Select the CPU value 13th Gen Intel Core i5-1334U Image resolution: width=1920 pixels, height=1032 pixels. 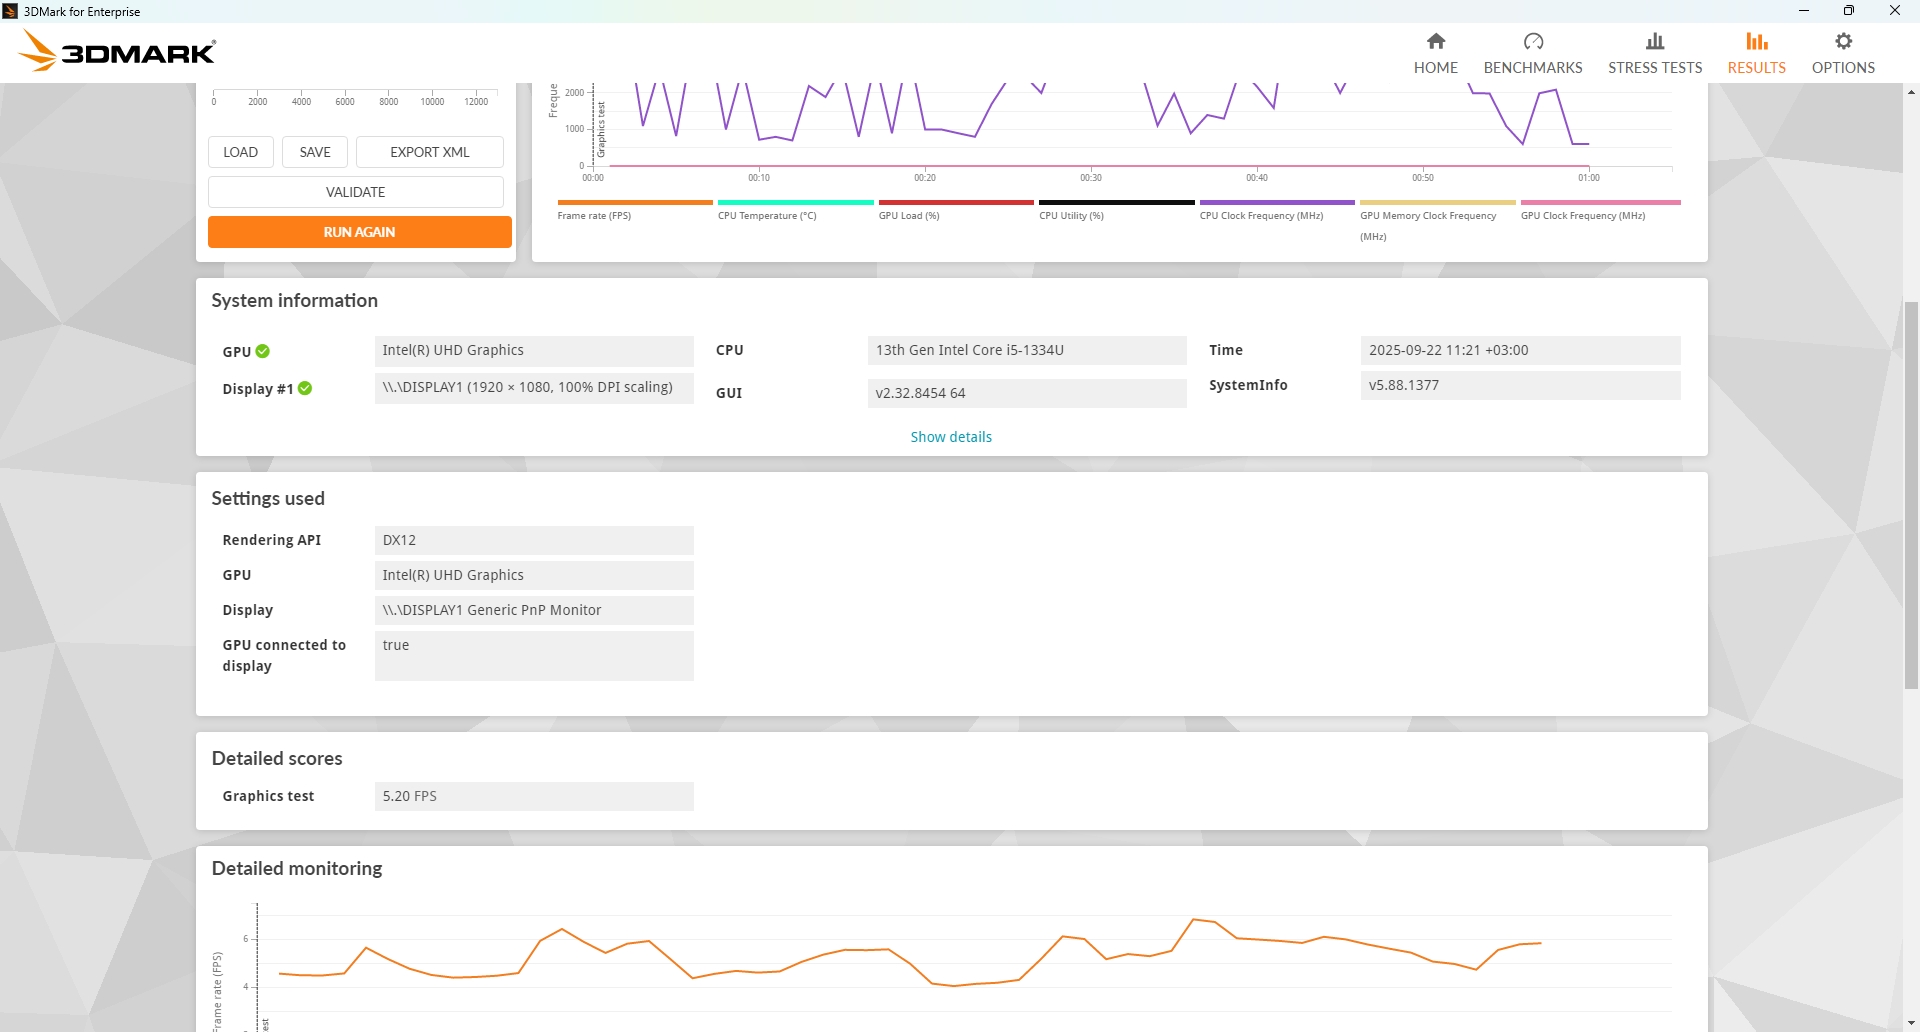1027,350
